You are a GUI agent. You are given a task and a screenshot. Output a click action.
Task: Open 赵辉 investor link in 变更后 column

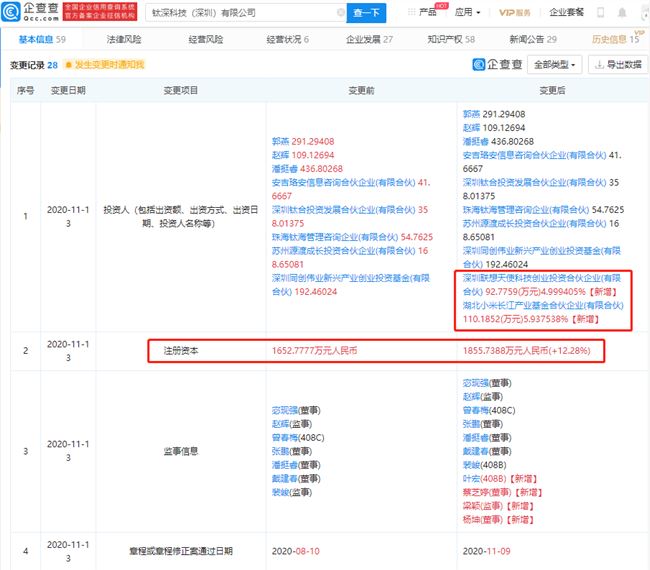(471, 128)
